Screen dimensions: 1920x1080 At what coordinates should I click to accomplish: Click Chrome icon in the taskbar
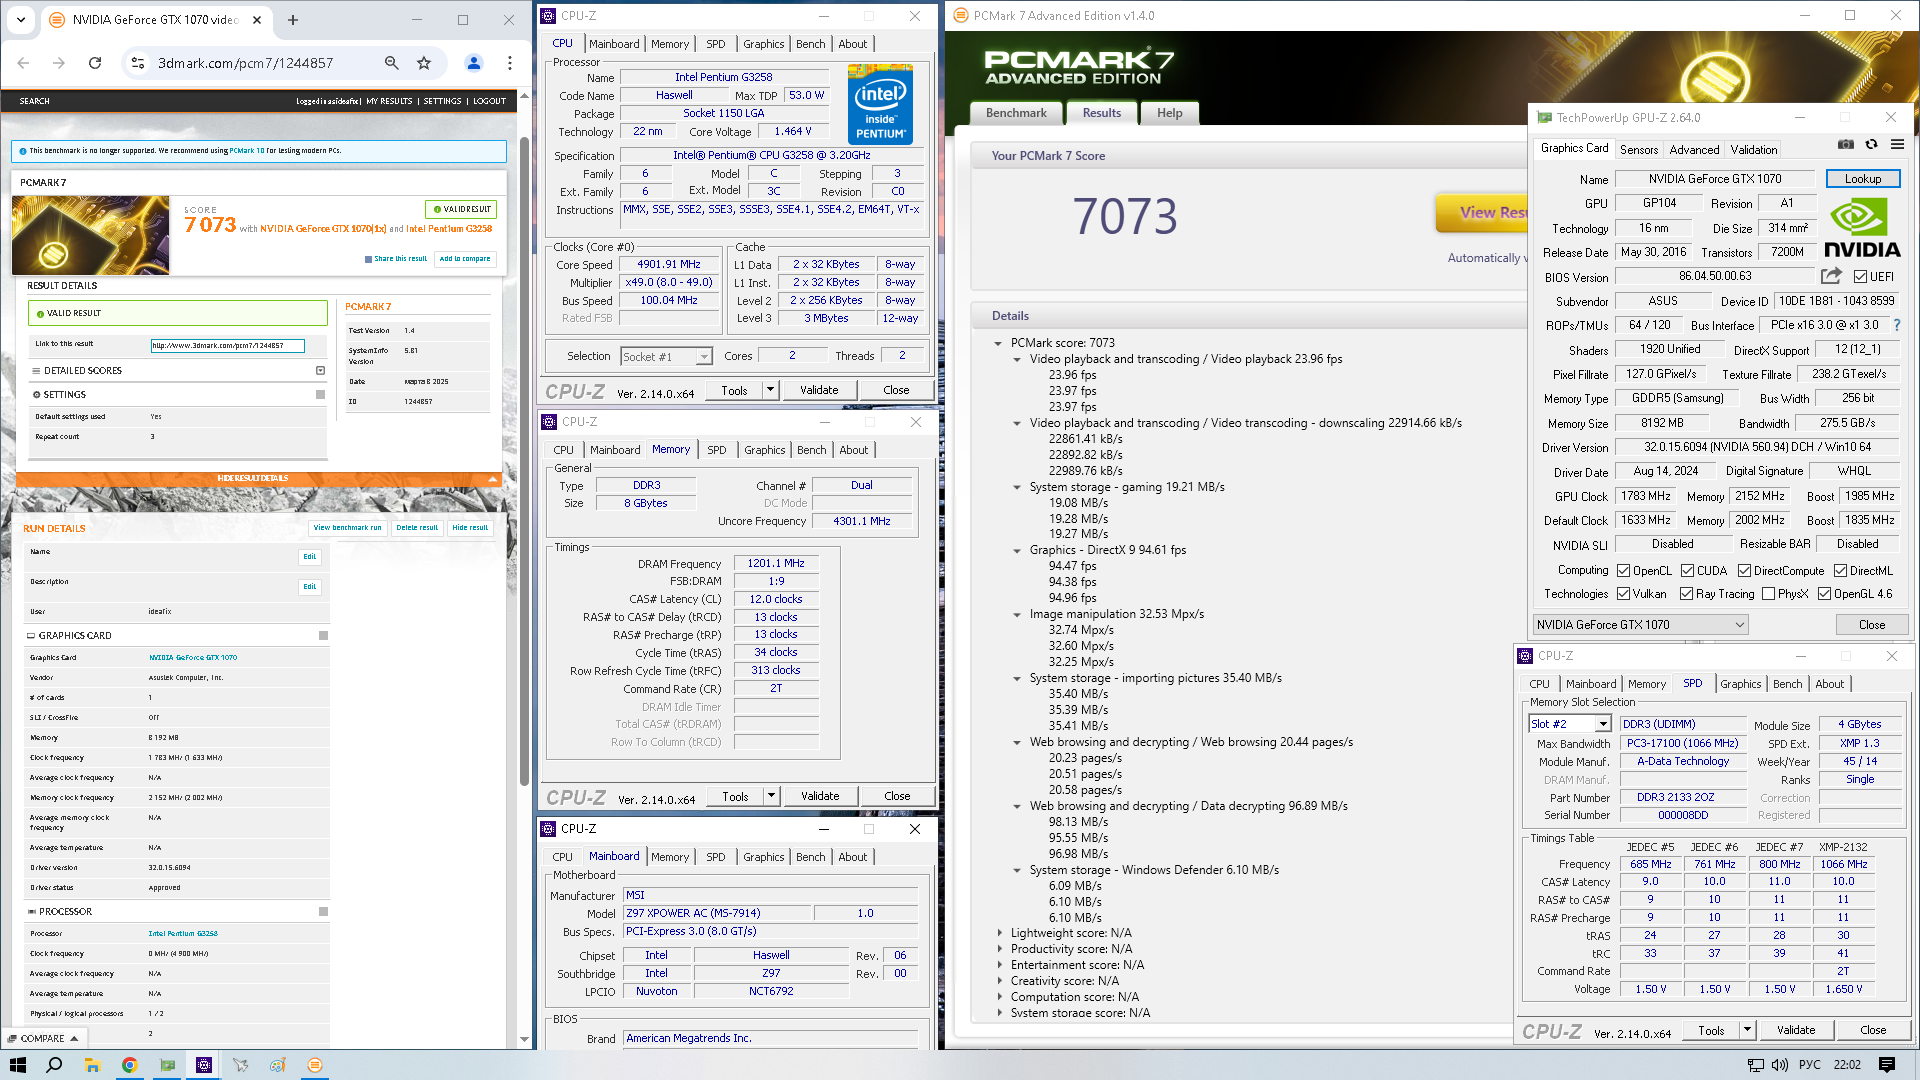tap(129, 1065)
